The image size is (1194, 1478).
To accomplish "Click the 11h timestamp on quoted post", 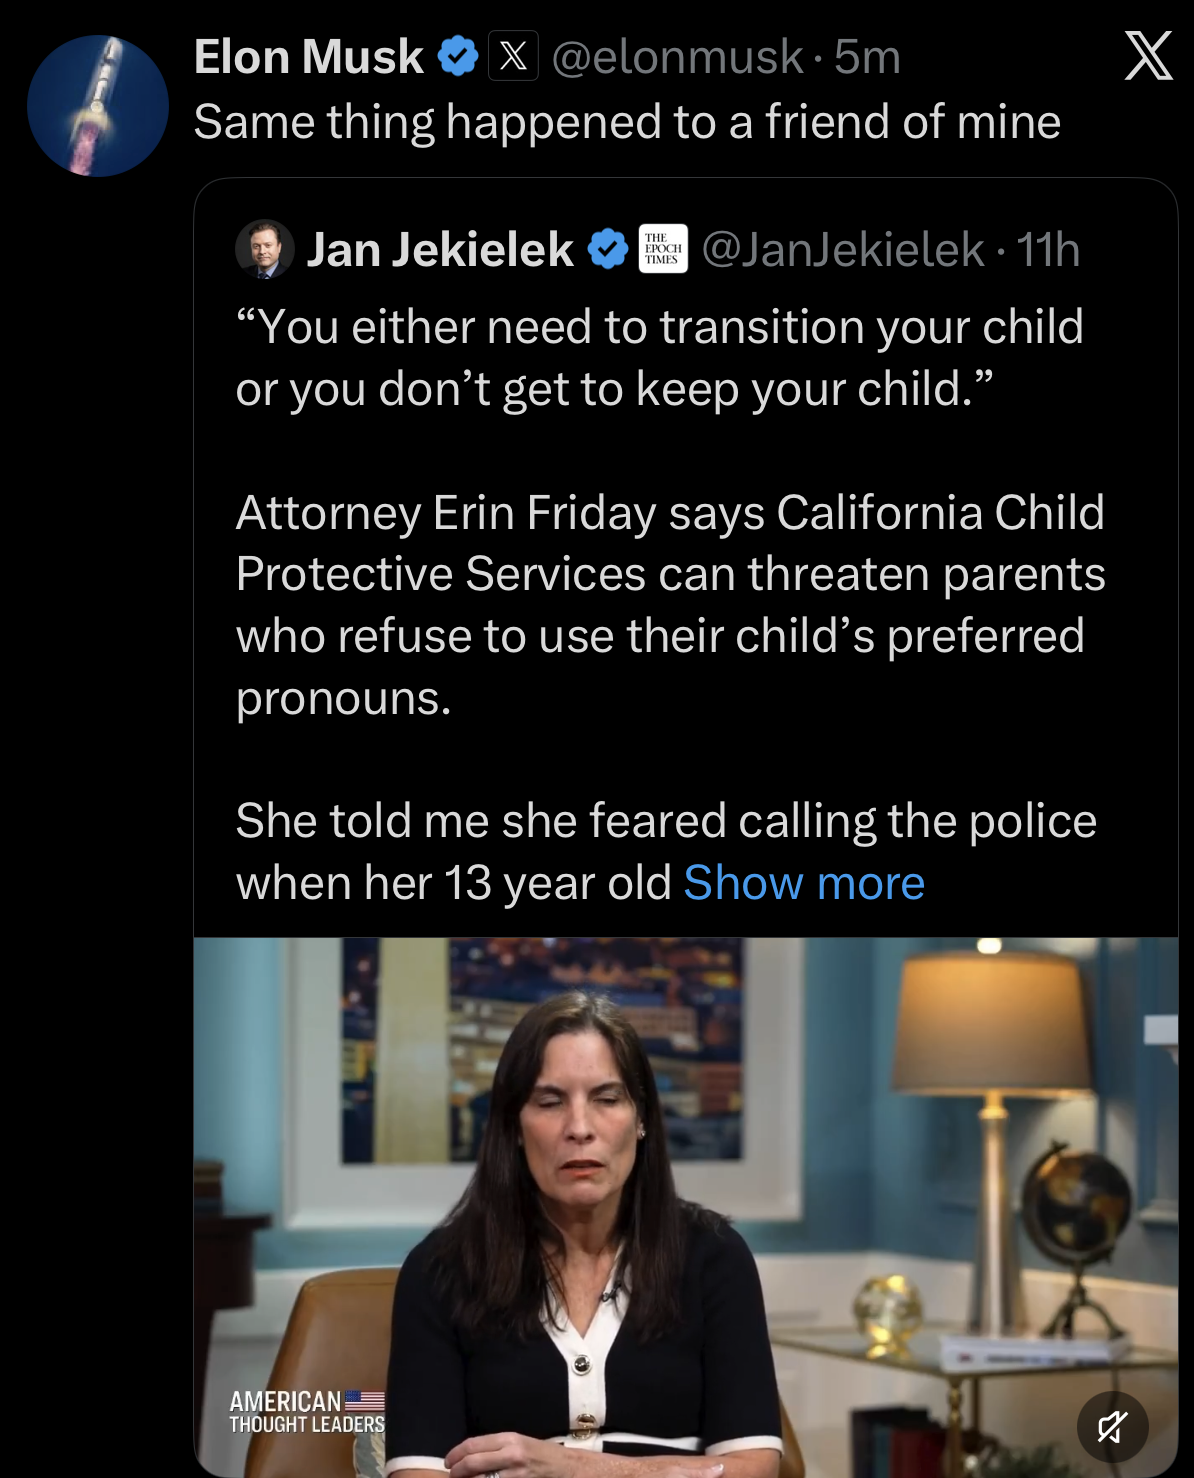I will 1048,250.
